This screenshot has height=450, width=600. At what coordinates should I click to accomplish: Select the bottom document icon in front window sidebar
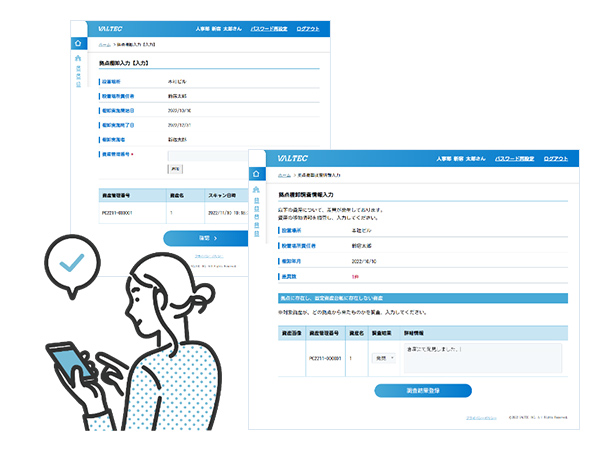point(257,225)
